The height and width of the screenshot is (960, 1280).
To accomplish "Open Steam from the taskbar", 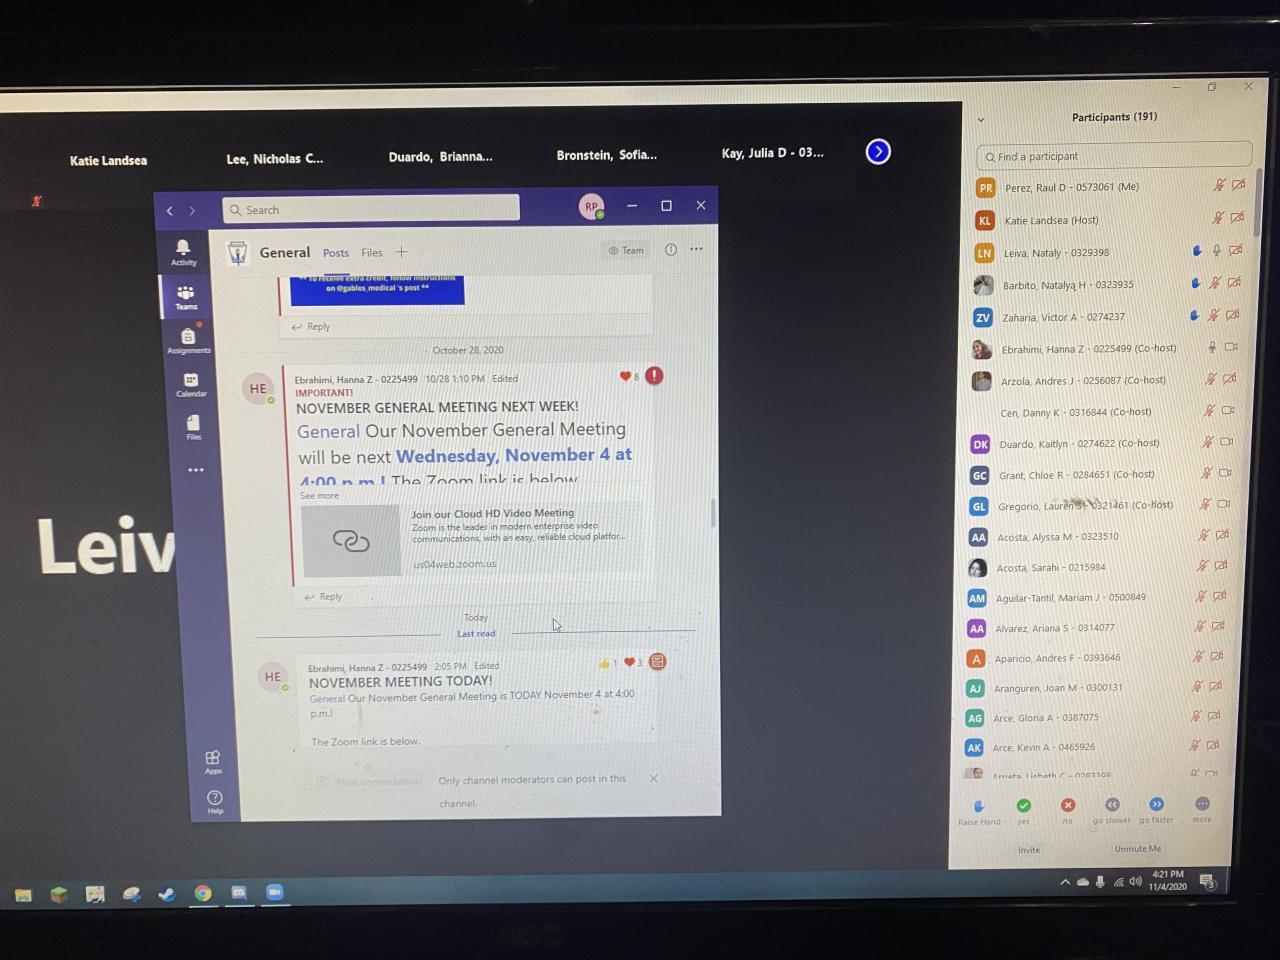I will [x=167, y=894].
